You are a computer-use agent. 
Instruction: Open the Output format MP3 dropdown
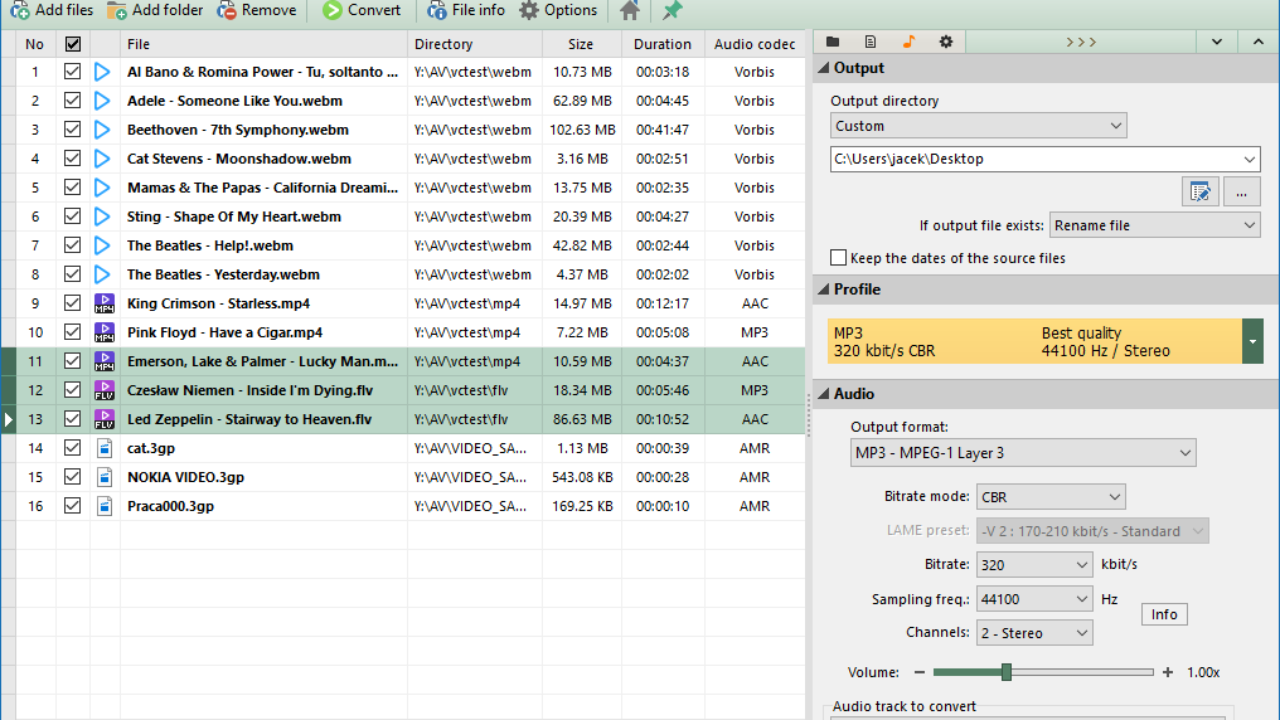coord(1022,453)
